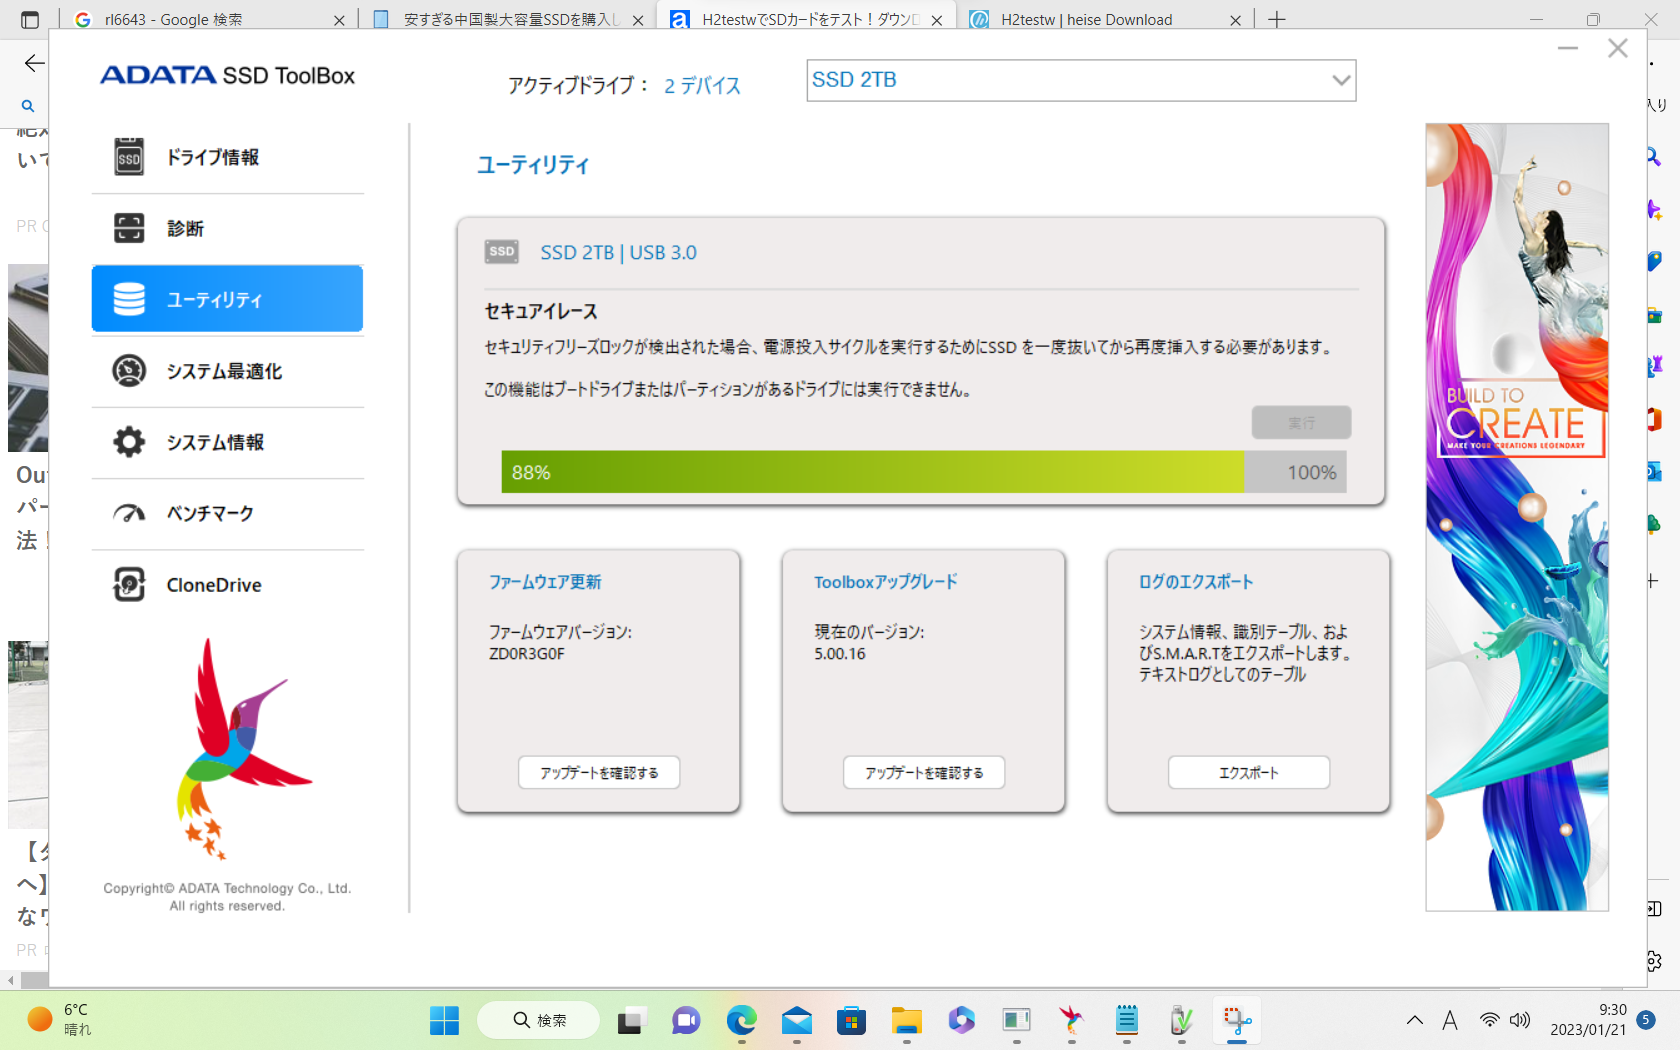Open the Windows Start menu
The width and height of the screenshot is (1680, 1050).
[444, 1020]
